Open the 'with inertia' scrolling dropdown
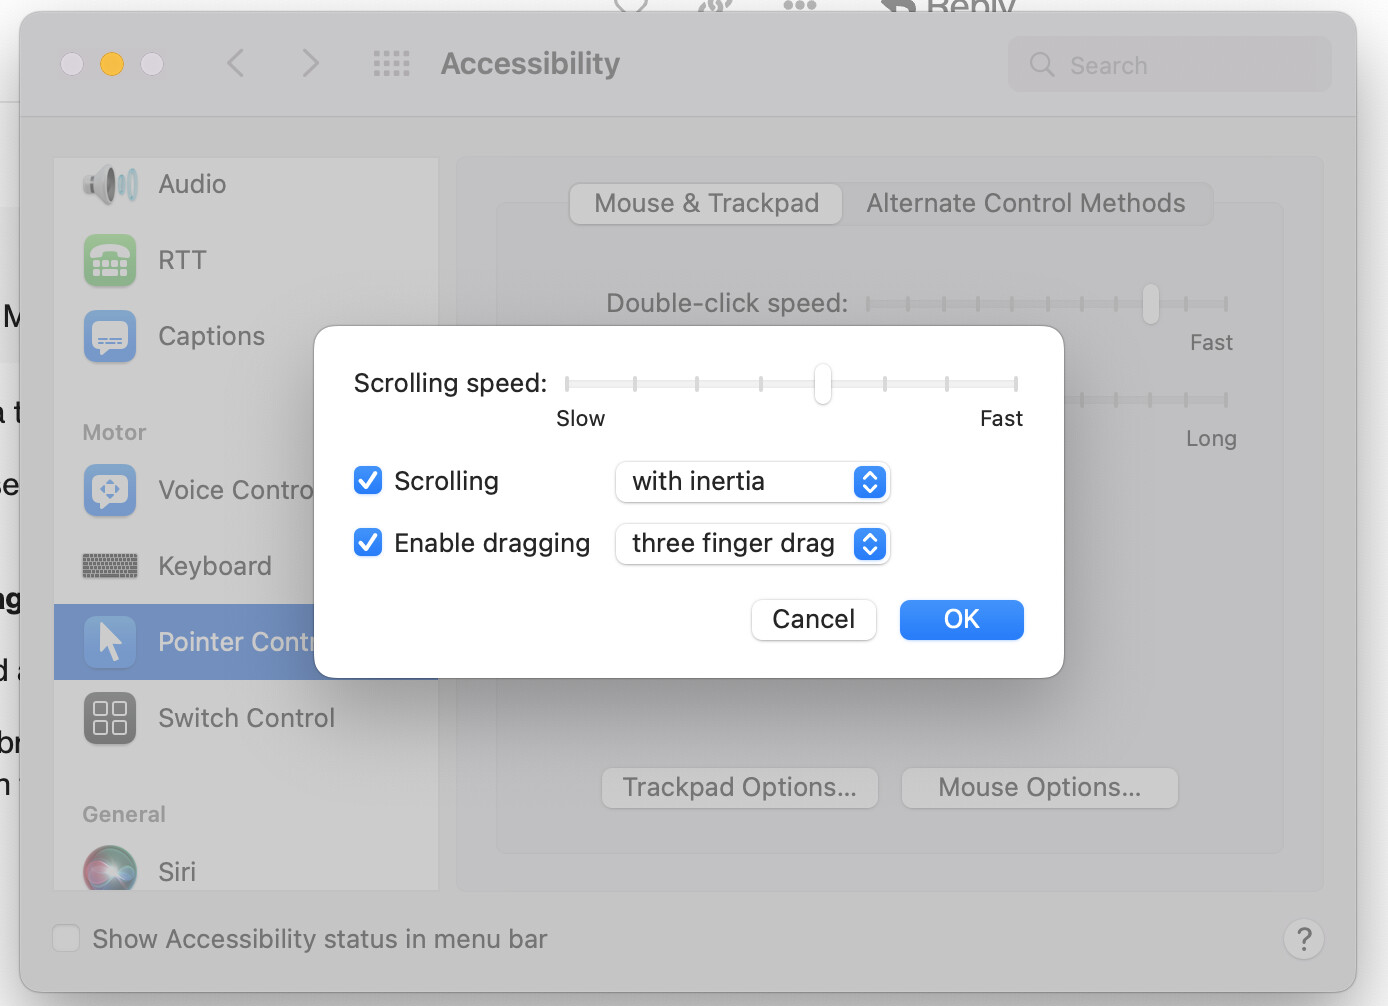Screen dimensions: 1388x1006 (752, 482)
